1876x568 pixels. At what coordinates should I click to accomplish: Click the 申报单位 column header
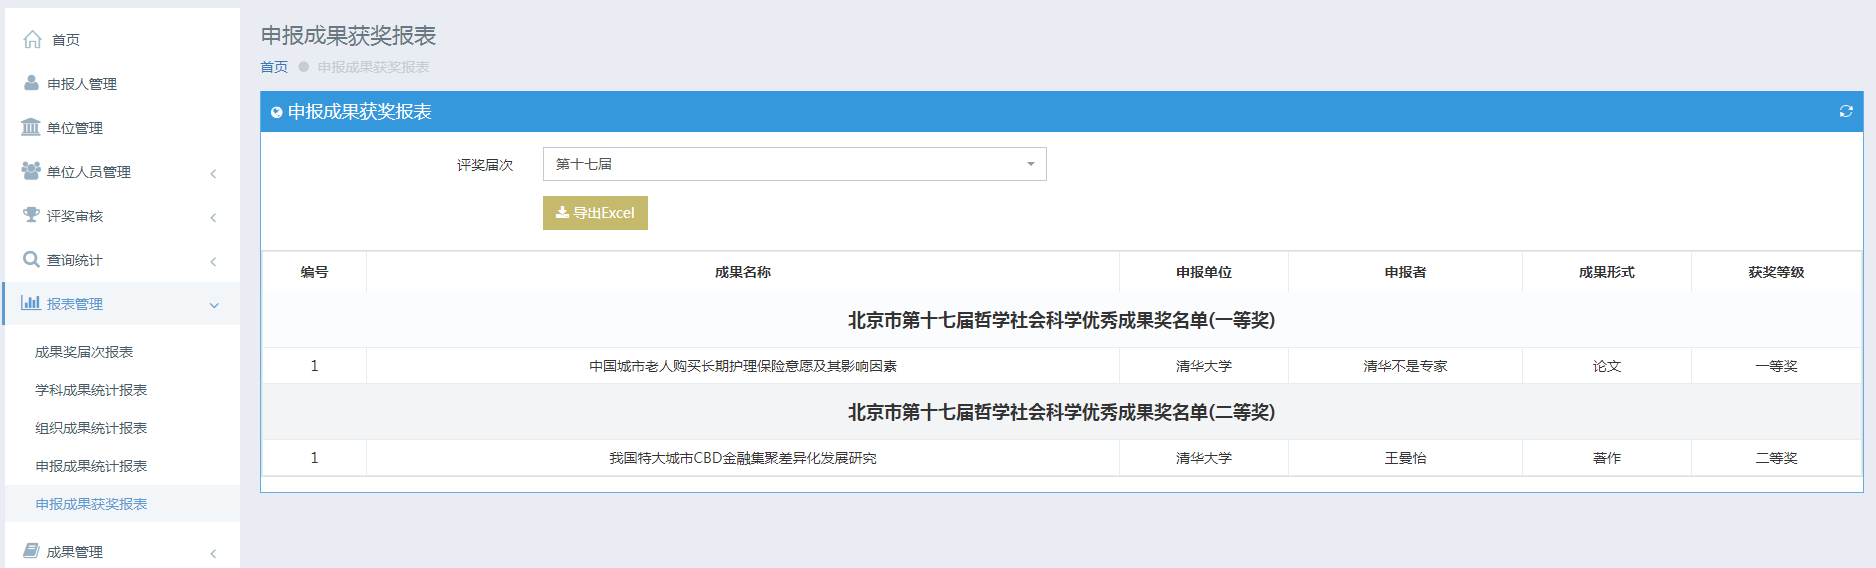coord(1204,272)
